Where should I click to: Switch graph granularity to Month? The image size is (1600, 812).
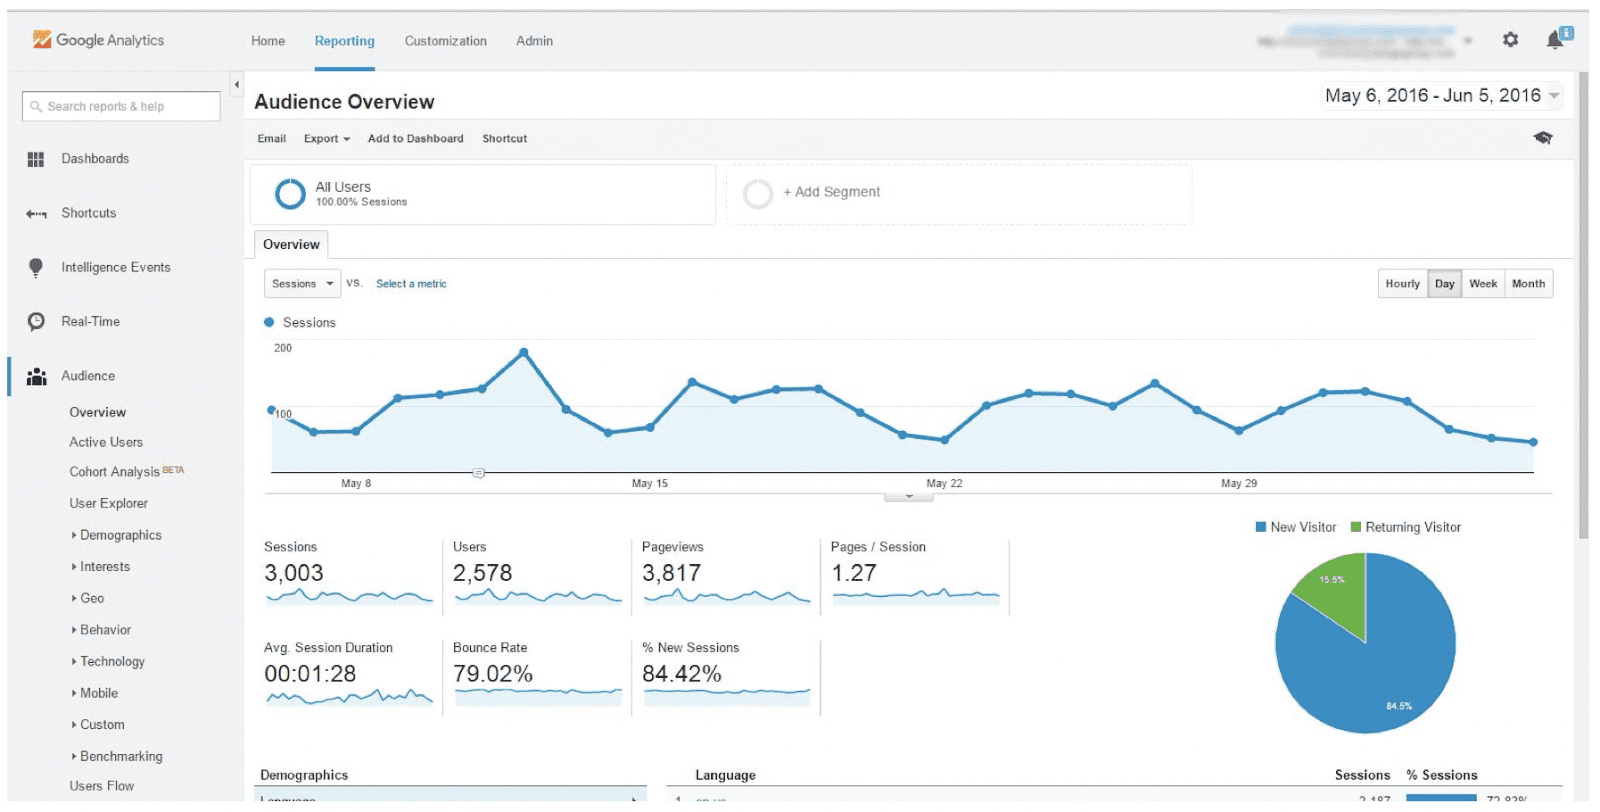pos(1528,284)
